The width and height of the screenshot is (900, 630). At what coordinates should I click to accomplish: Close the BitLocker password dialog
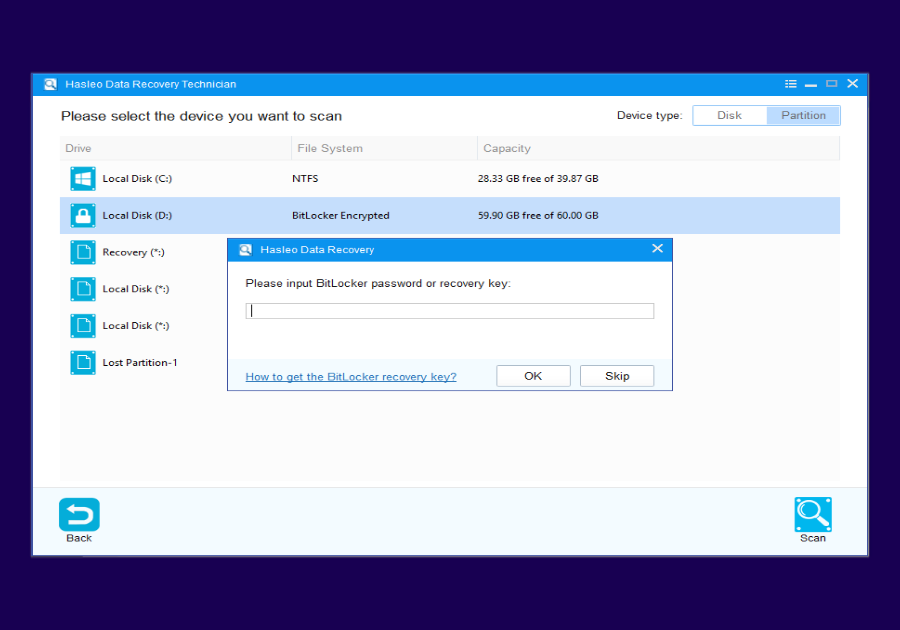coord(657,248)
